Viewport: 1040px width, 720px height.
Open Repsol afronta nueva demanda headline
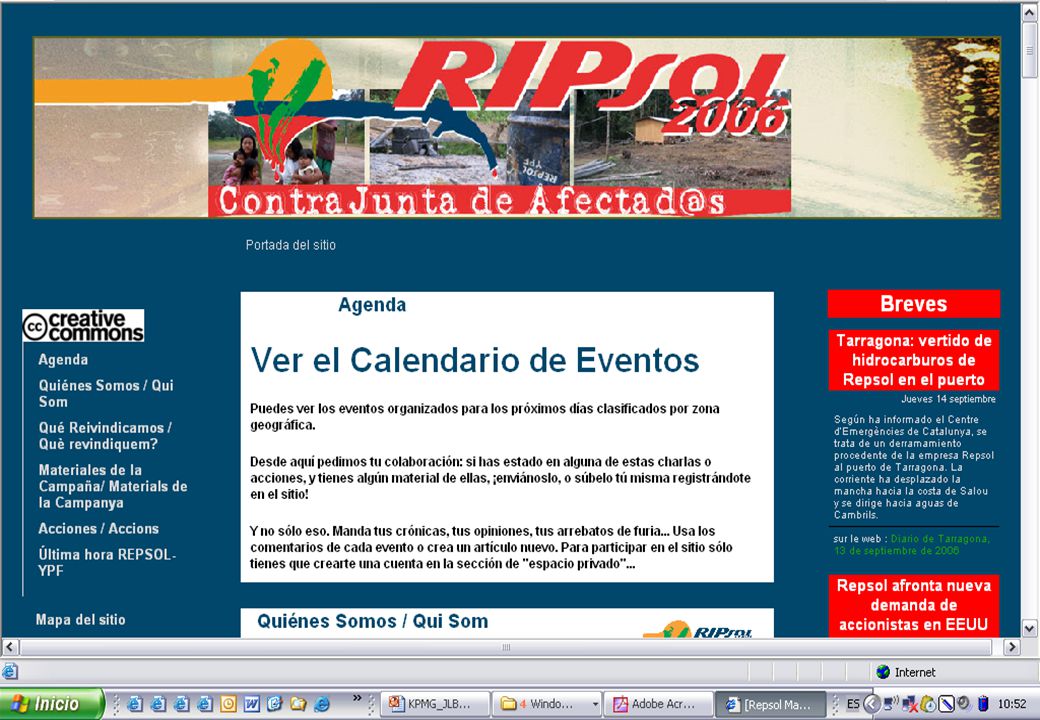point(913,605)
